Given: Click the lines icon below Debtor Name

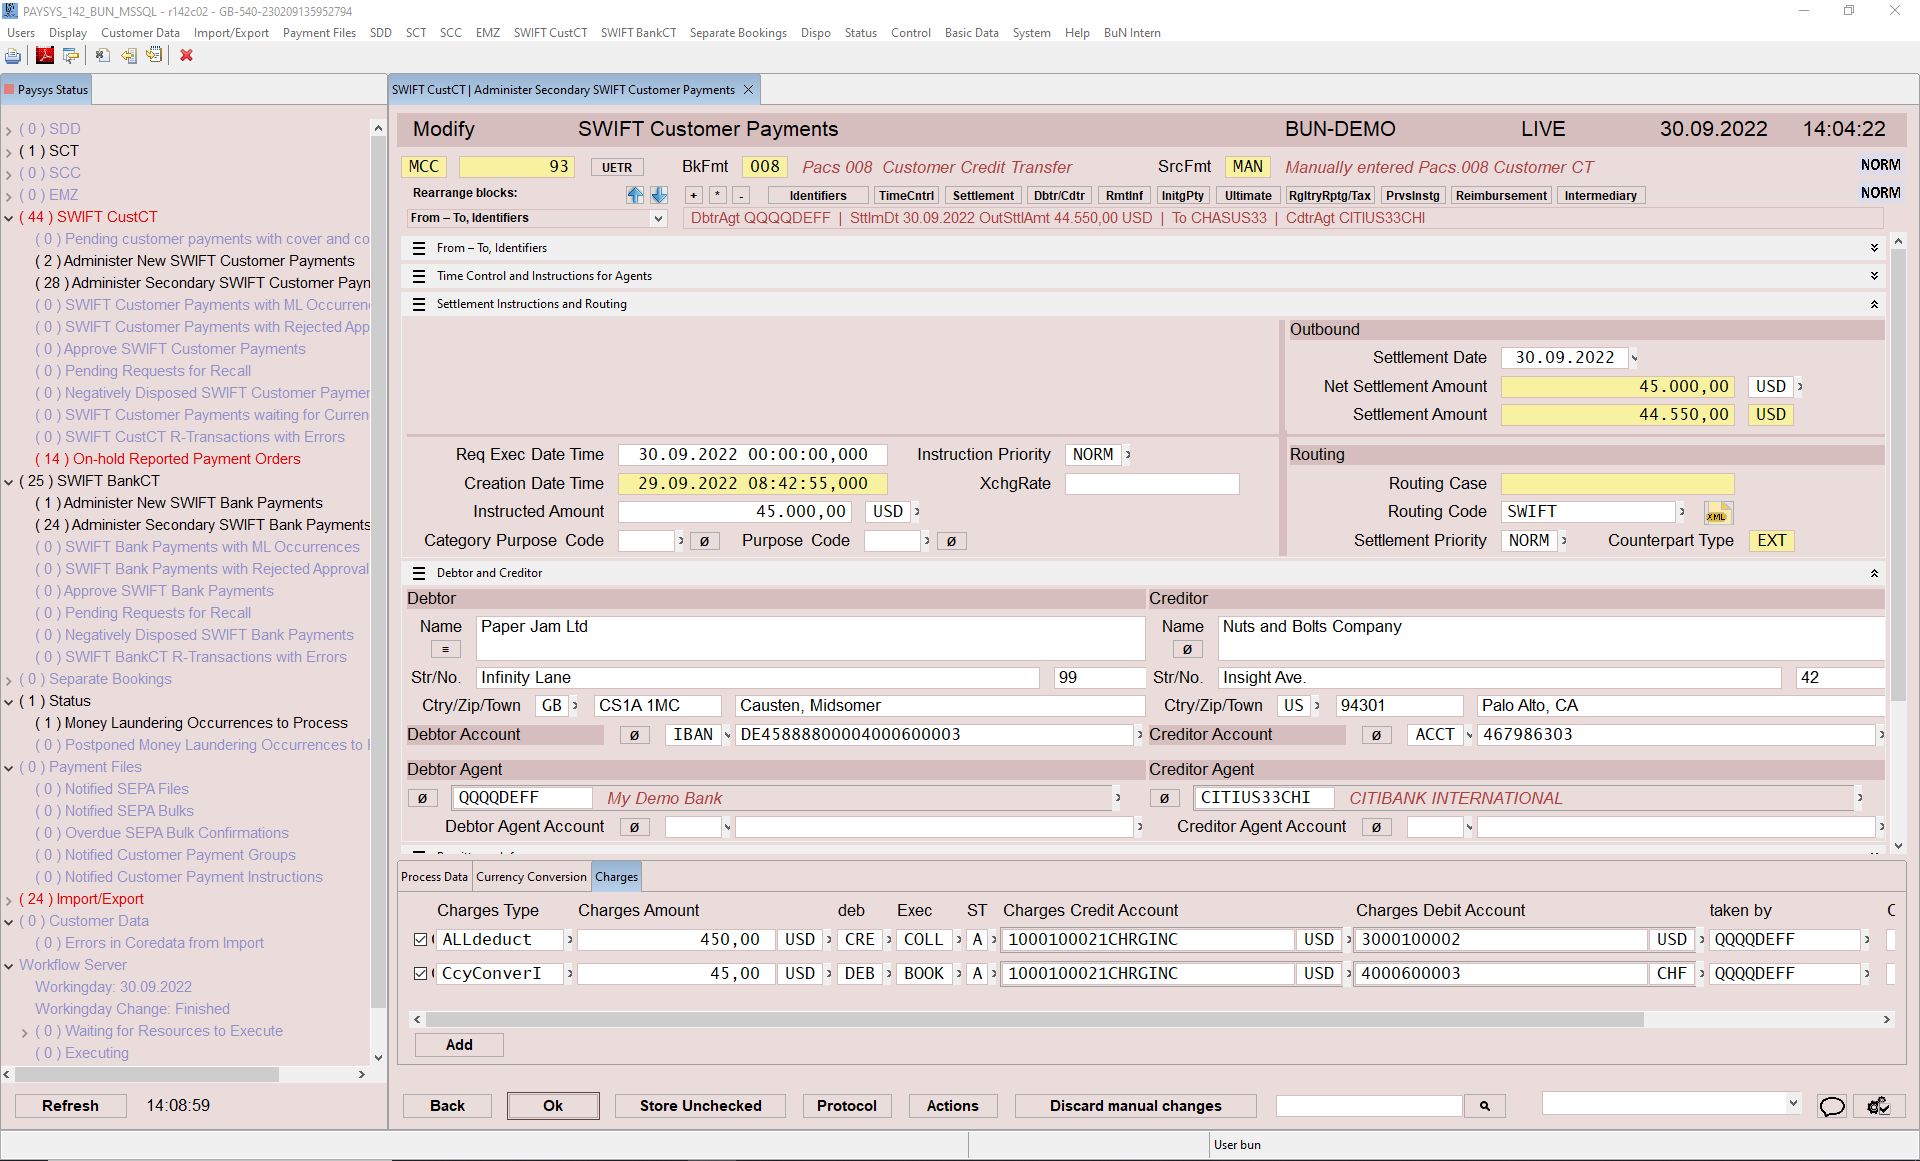Looking at the screenshot, I should pos(445,649).
